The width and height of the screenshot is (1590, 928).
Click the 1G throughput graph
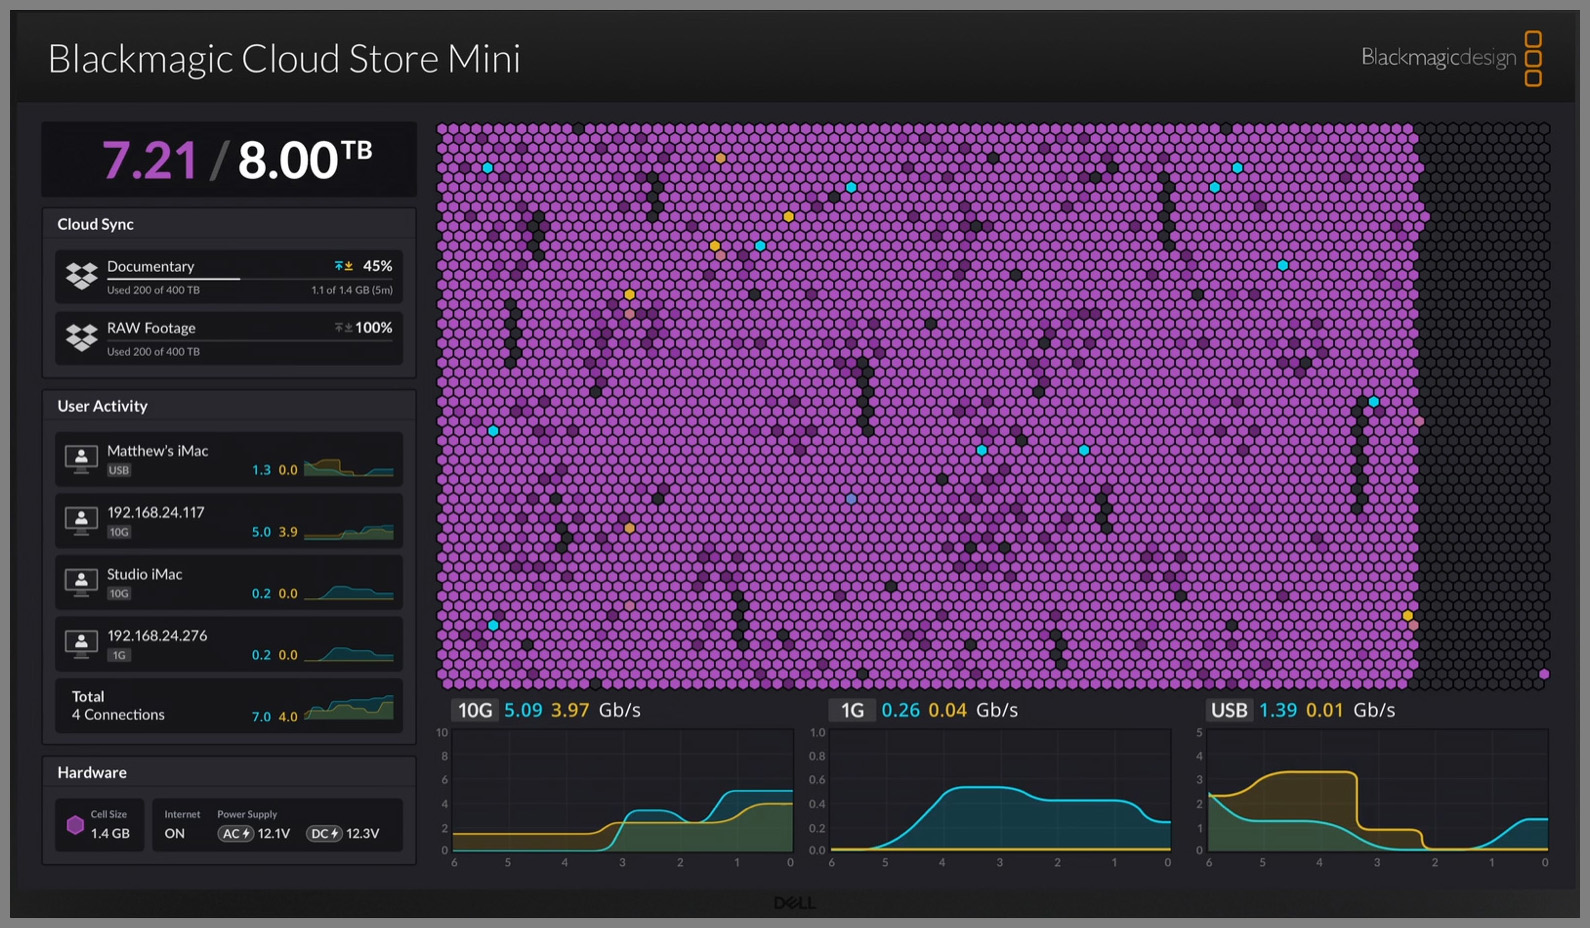pos(1000,790)
